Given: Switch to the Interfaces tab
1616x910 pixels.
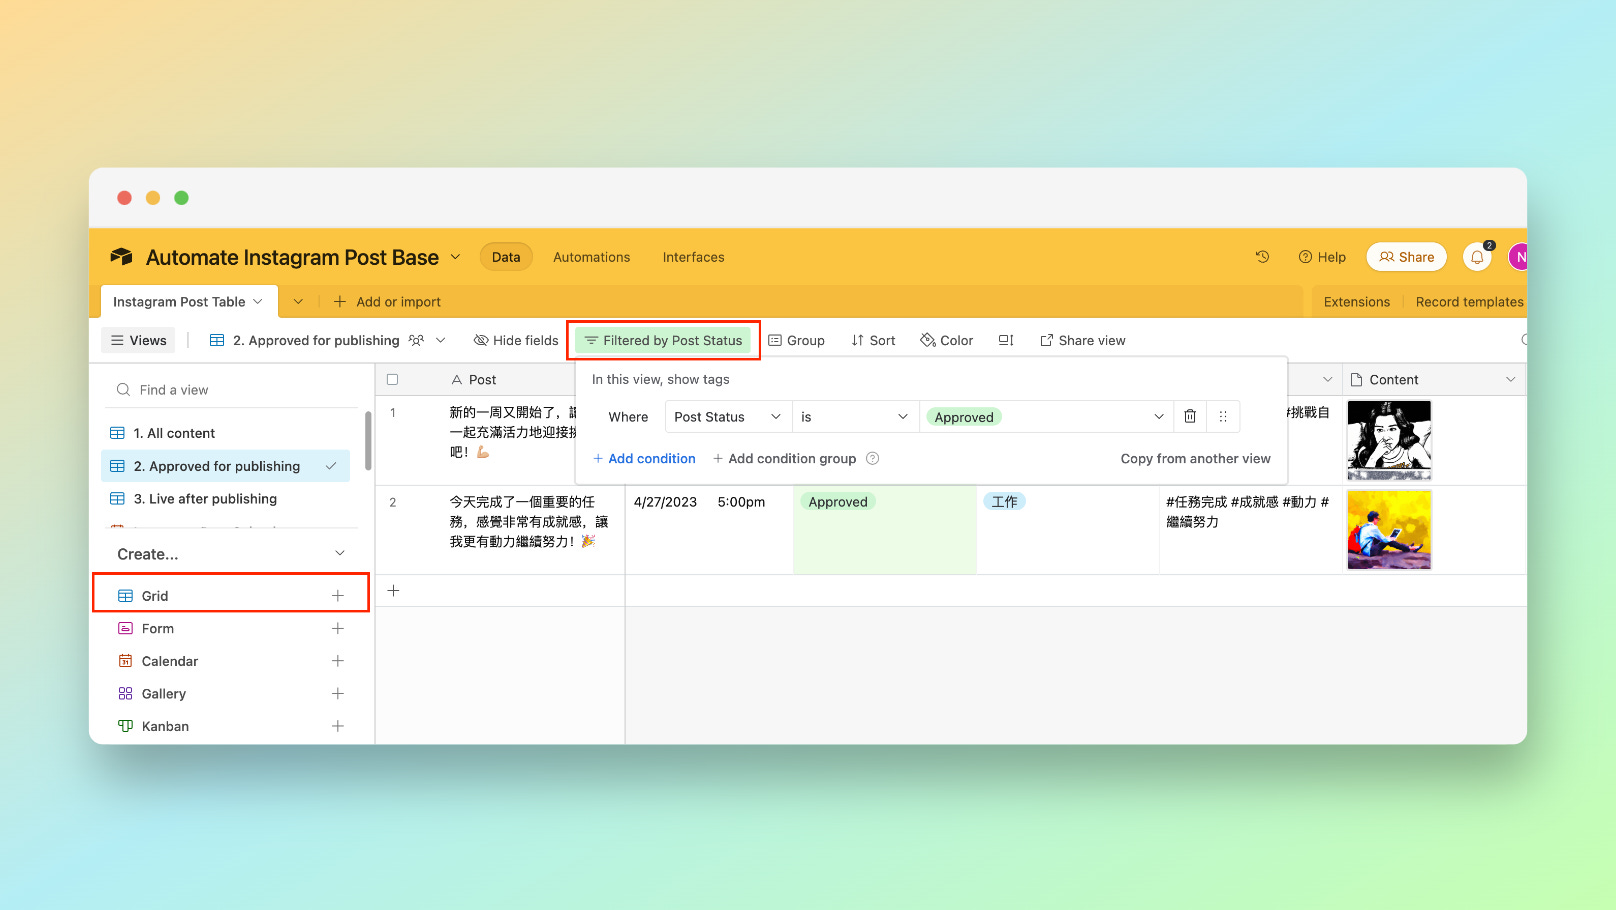Looking at the screenshot, I should pyautogui.click(x=694, y=257).
